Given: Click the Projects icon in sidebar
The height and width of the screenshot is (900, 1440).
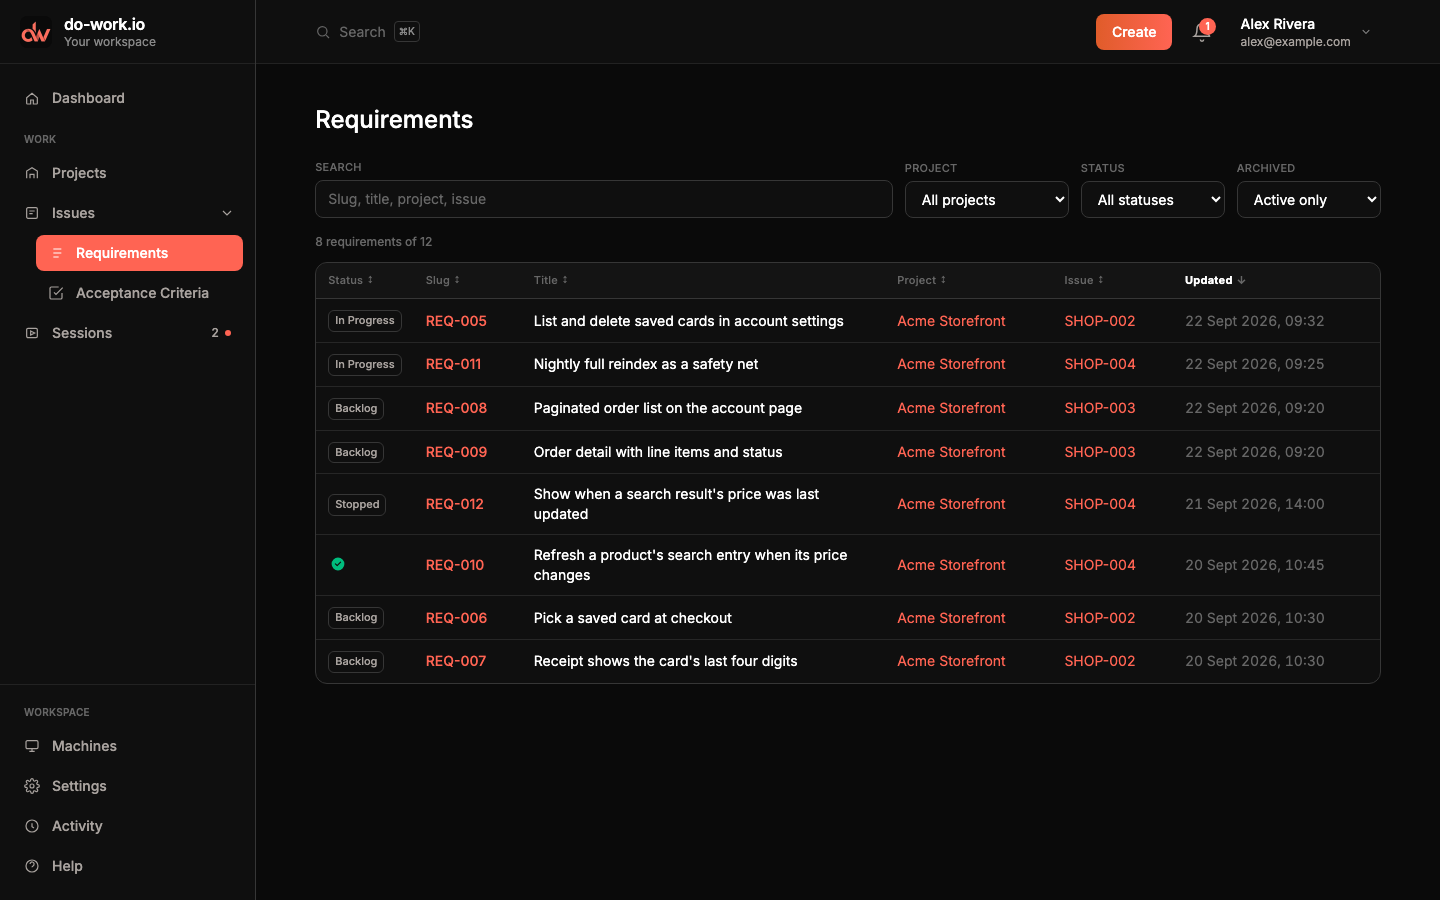Looking at the screenshot, I should 32,173.
